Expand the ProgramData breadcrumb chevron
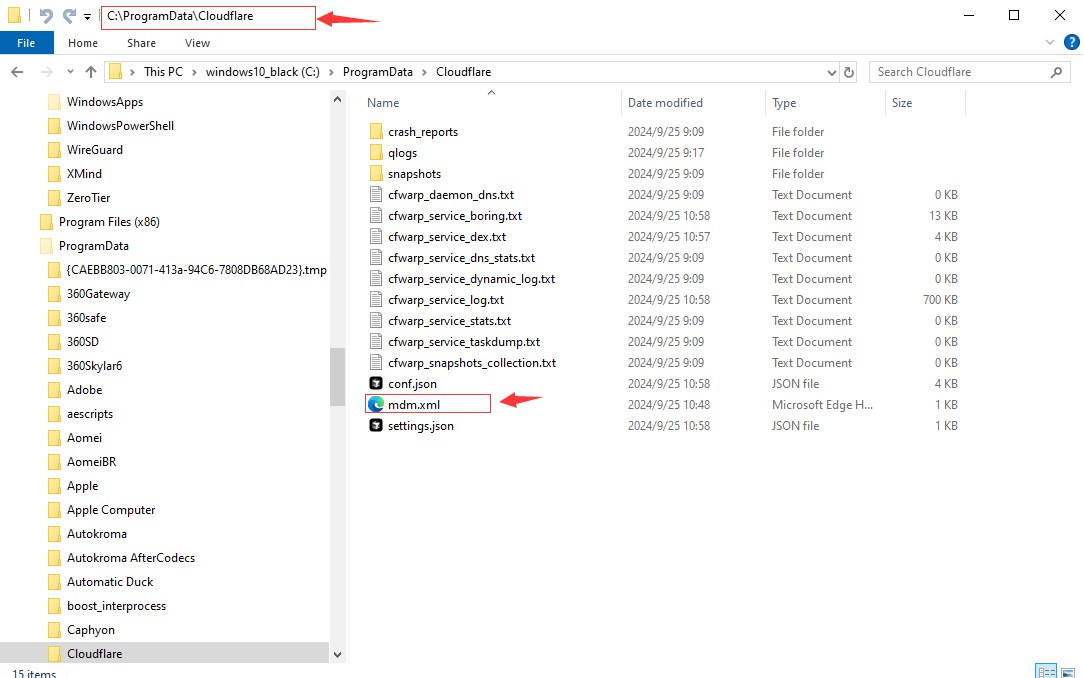The width and height of the screenshot is (1084, 678). 428,72
